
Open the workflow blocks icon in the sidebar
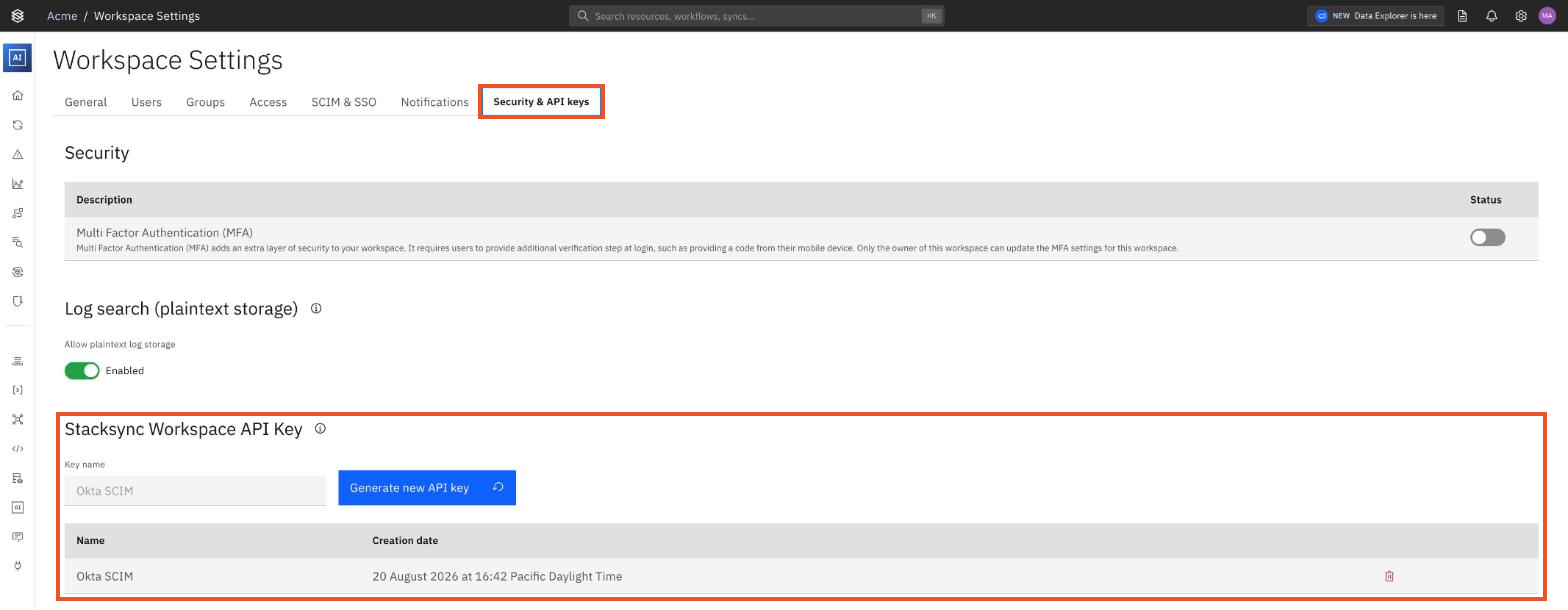pyautogui.click(x=17, y=213)
